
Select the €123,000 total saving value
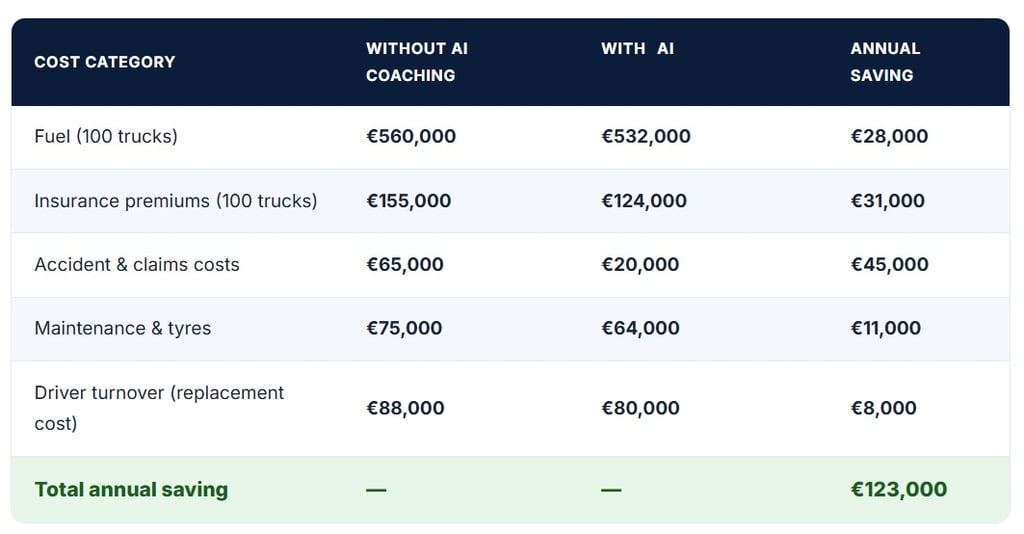click(x=898, y=490)
